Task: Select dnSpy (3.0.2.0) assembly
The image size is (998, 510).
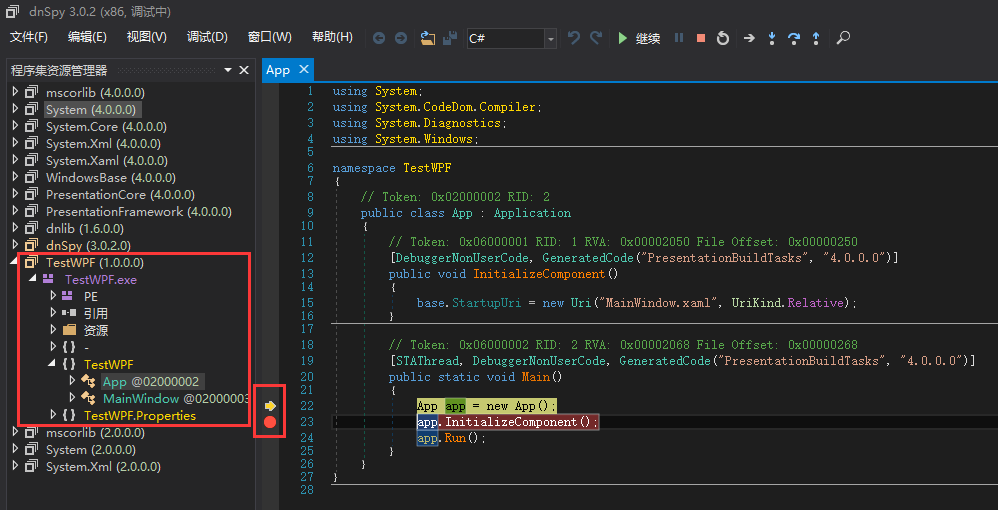Action: pos(88,245)
